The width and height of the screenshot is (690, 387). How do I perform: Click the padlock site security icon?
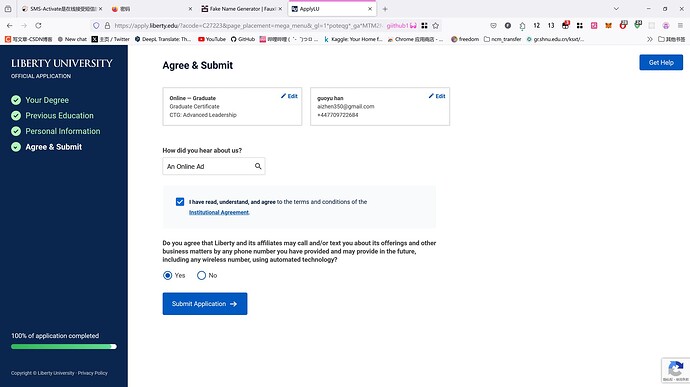tap(107, 26)
